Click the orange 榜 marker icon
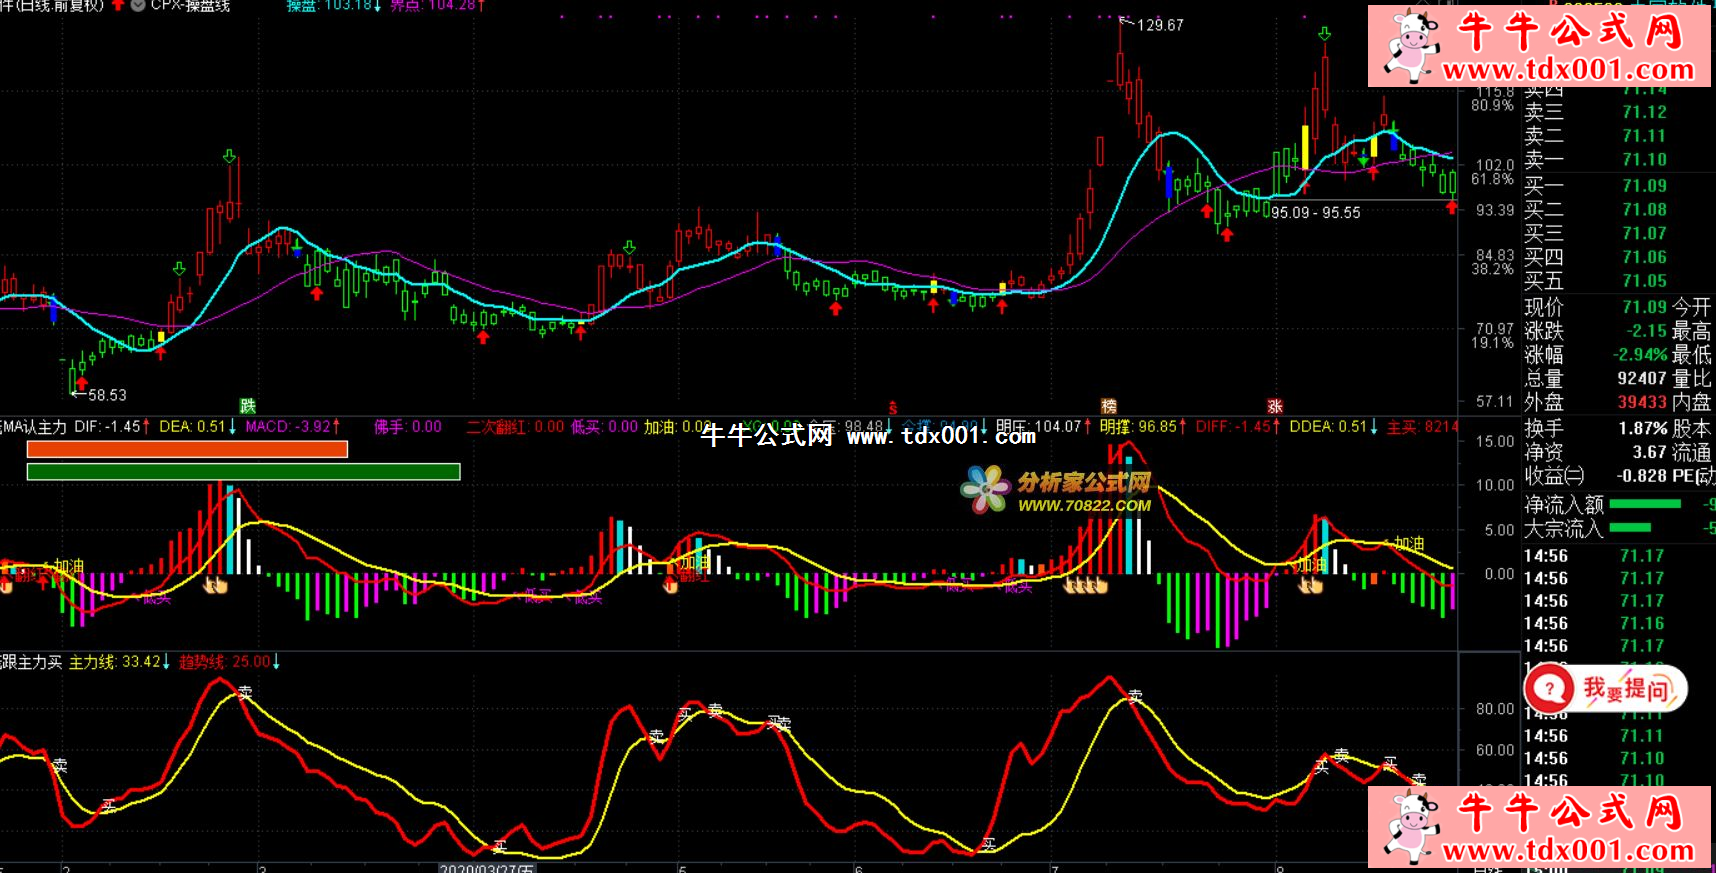Image resolution: width=1716 pixels, height=873 pixels. tap(1108, 406)
